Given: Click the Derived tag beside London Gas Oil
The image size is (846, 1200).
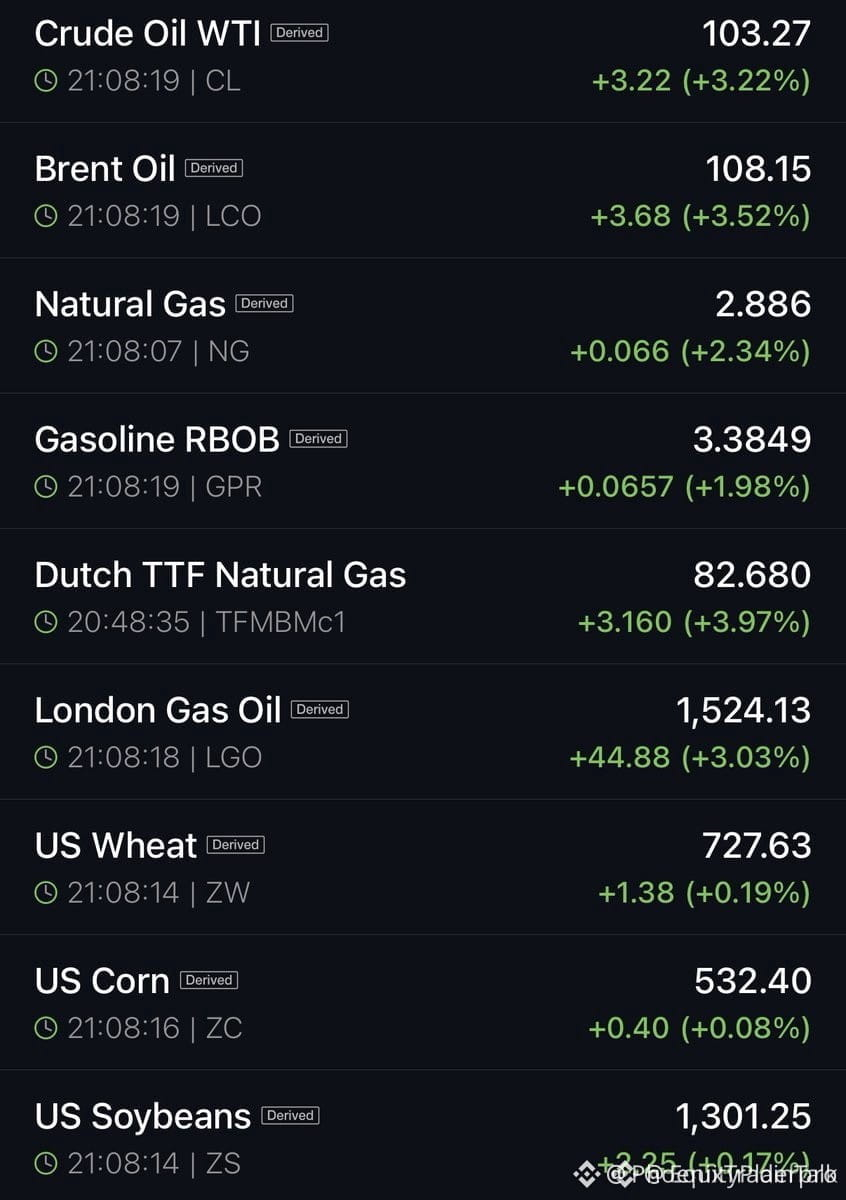Looking at the screenshot, I should click(x=320, y=709).
